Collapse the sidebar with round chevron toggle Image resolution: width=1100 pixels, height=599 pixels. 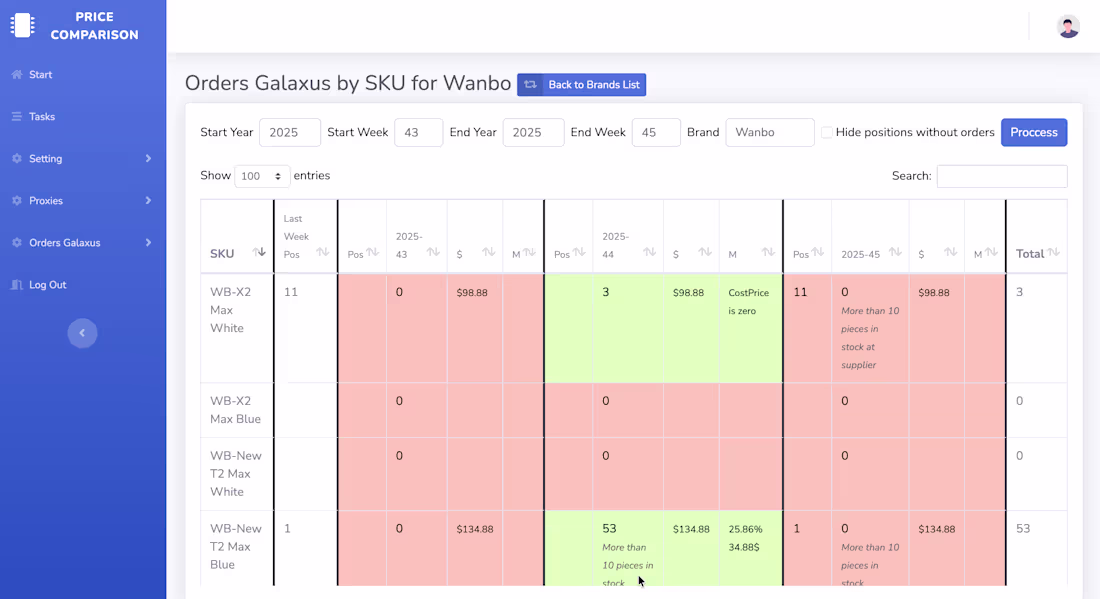[x=82, y=333]
